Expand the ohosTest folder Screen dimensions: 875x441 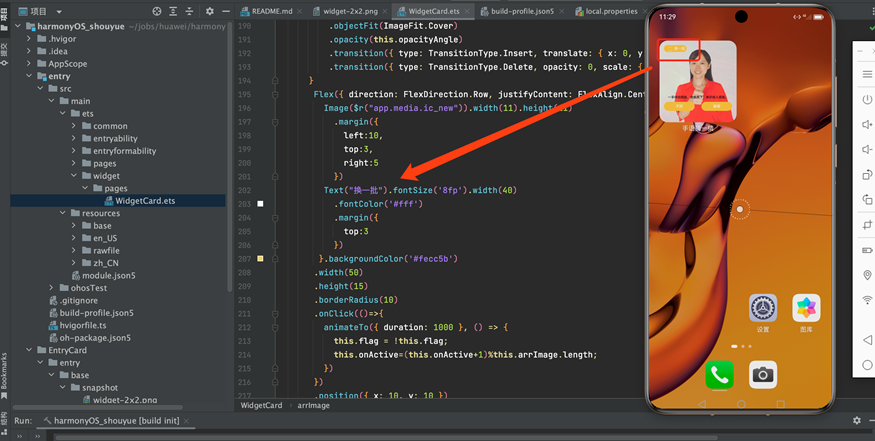[51, 287]
